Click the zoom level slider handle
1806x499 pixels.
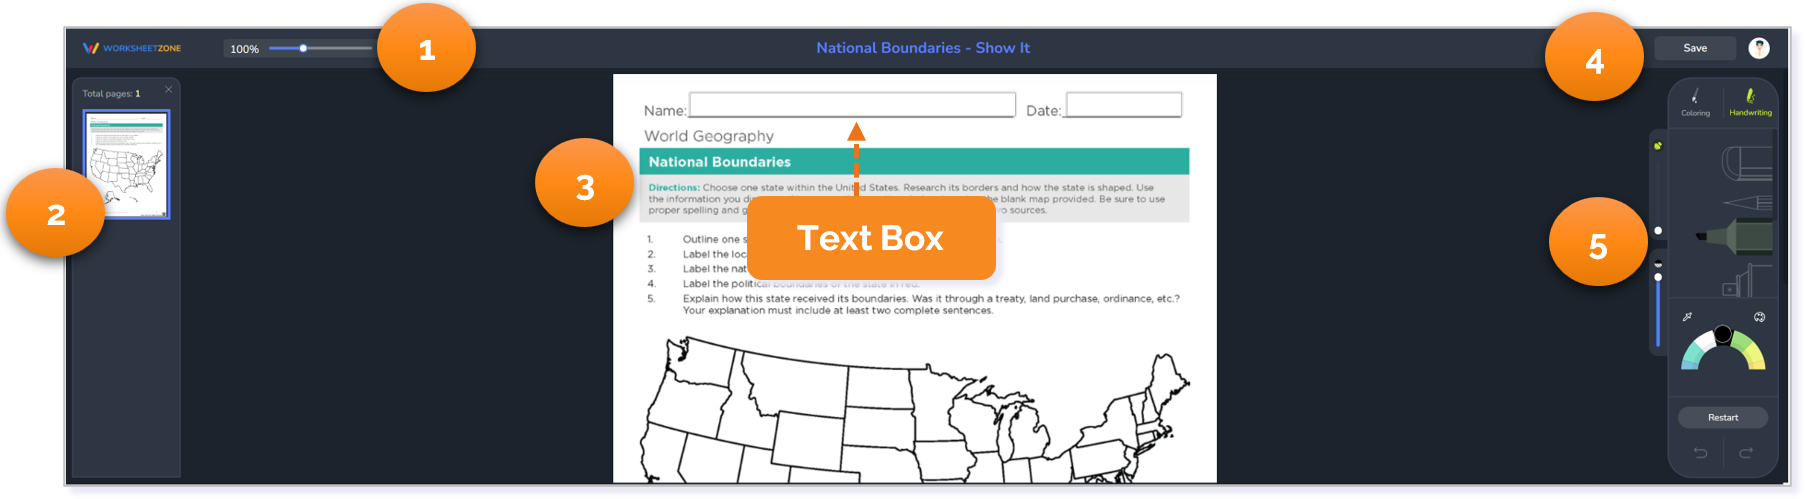pyautogui.click(x=303, y=48)
